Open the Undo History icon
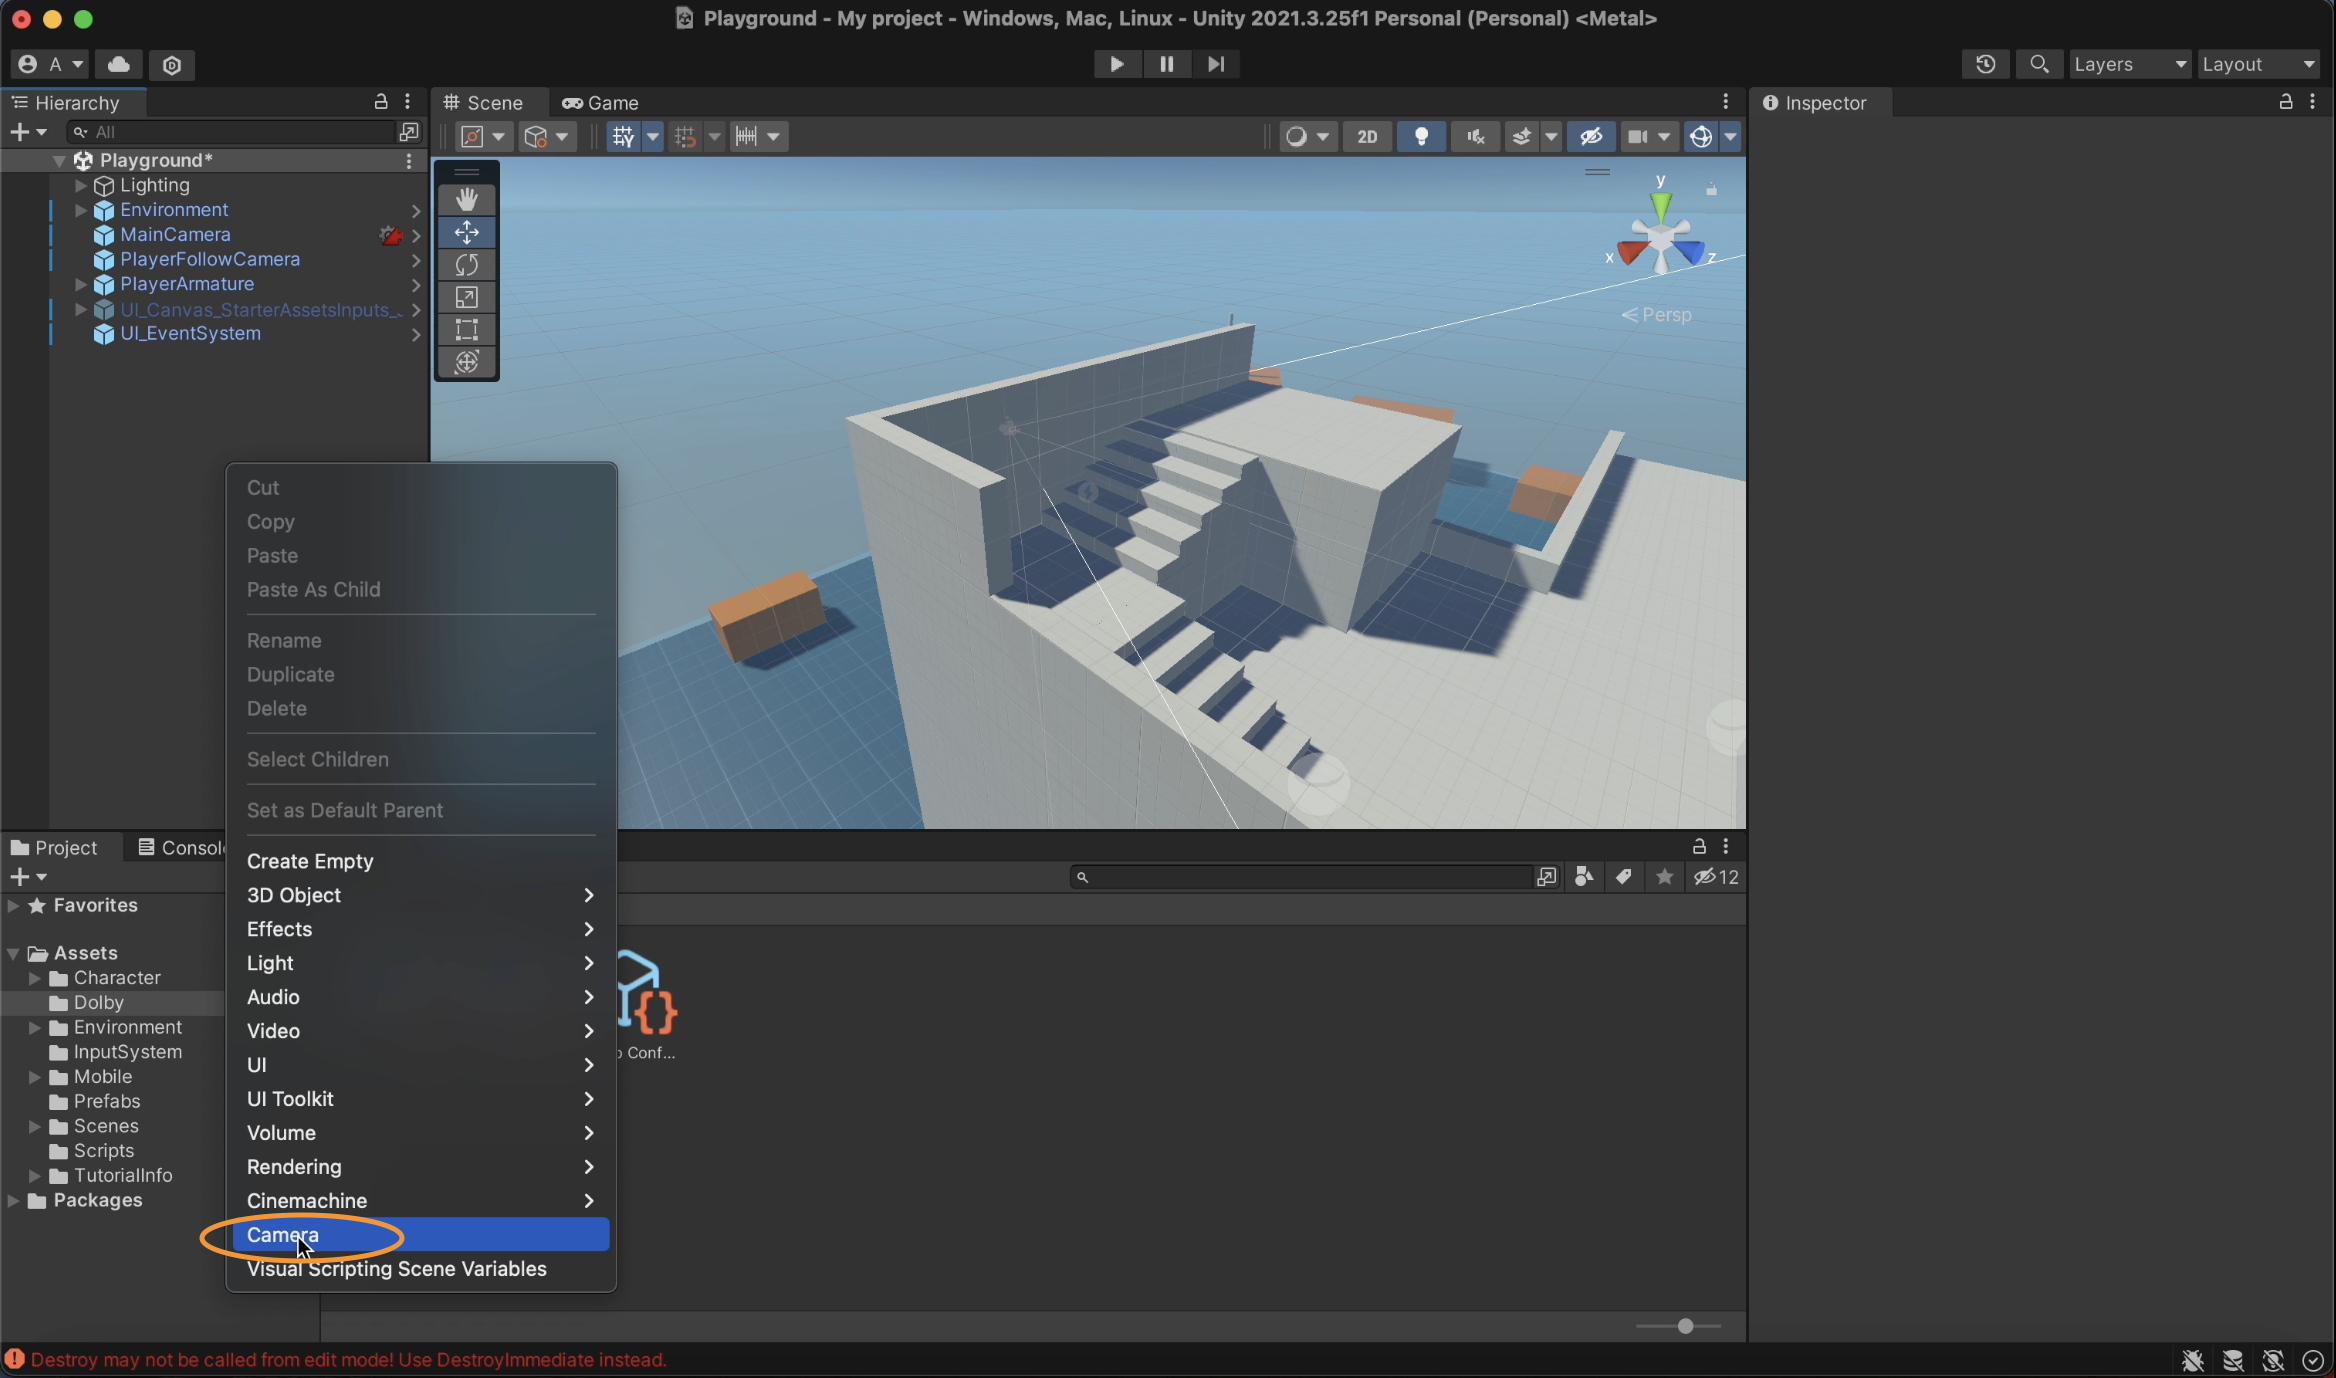2336x1378 pixels. [1985, 64]
